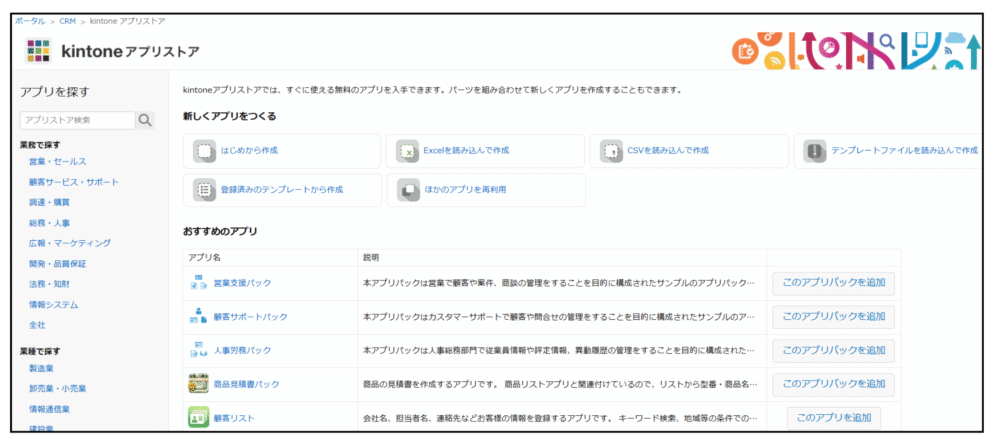Click the Excel import tile icon

pos(407,151)
